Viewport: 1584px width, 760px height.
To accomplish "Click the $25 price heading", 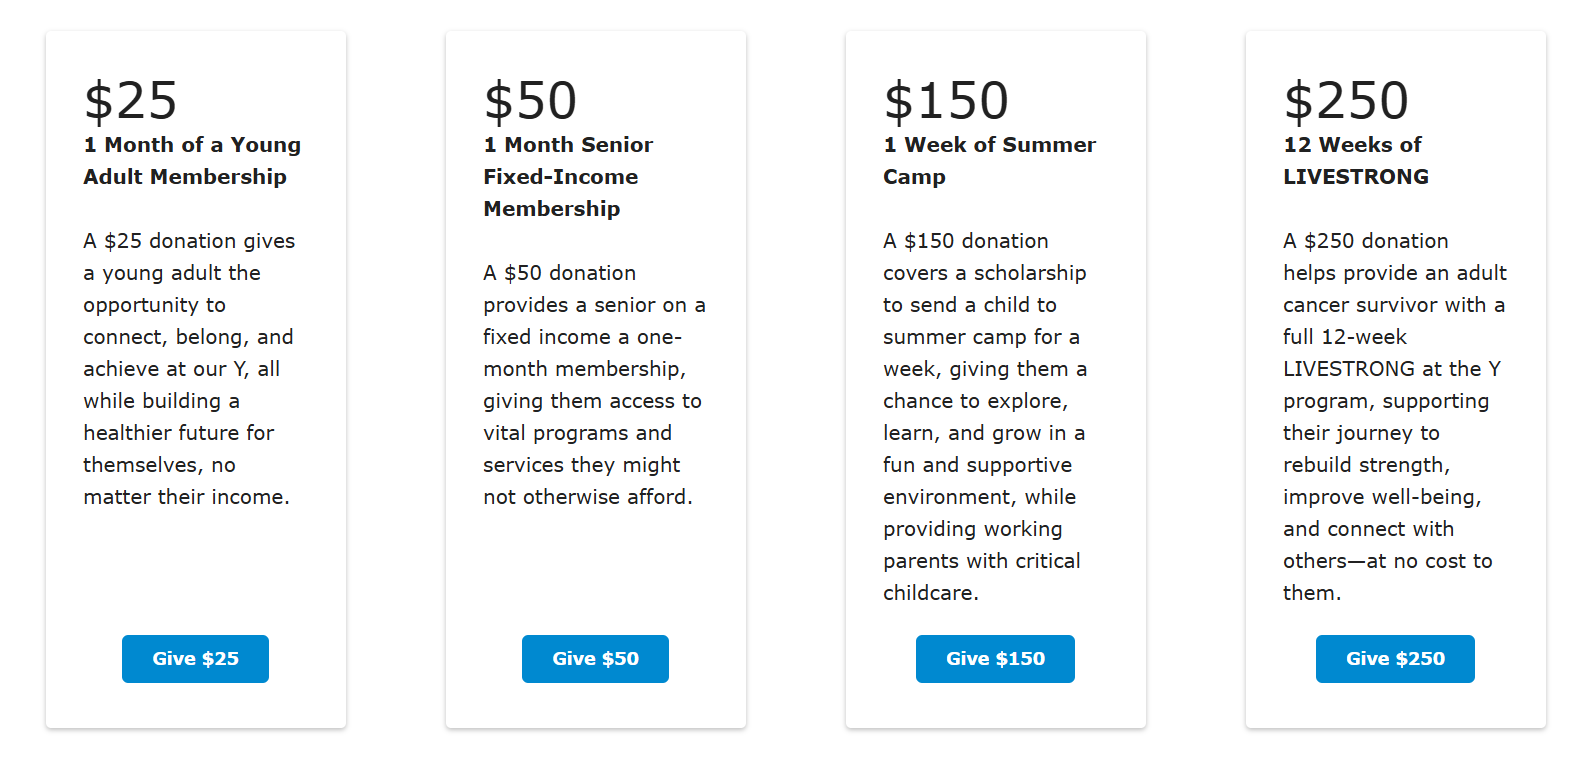I will tap(131, 101).
